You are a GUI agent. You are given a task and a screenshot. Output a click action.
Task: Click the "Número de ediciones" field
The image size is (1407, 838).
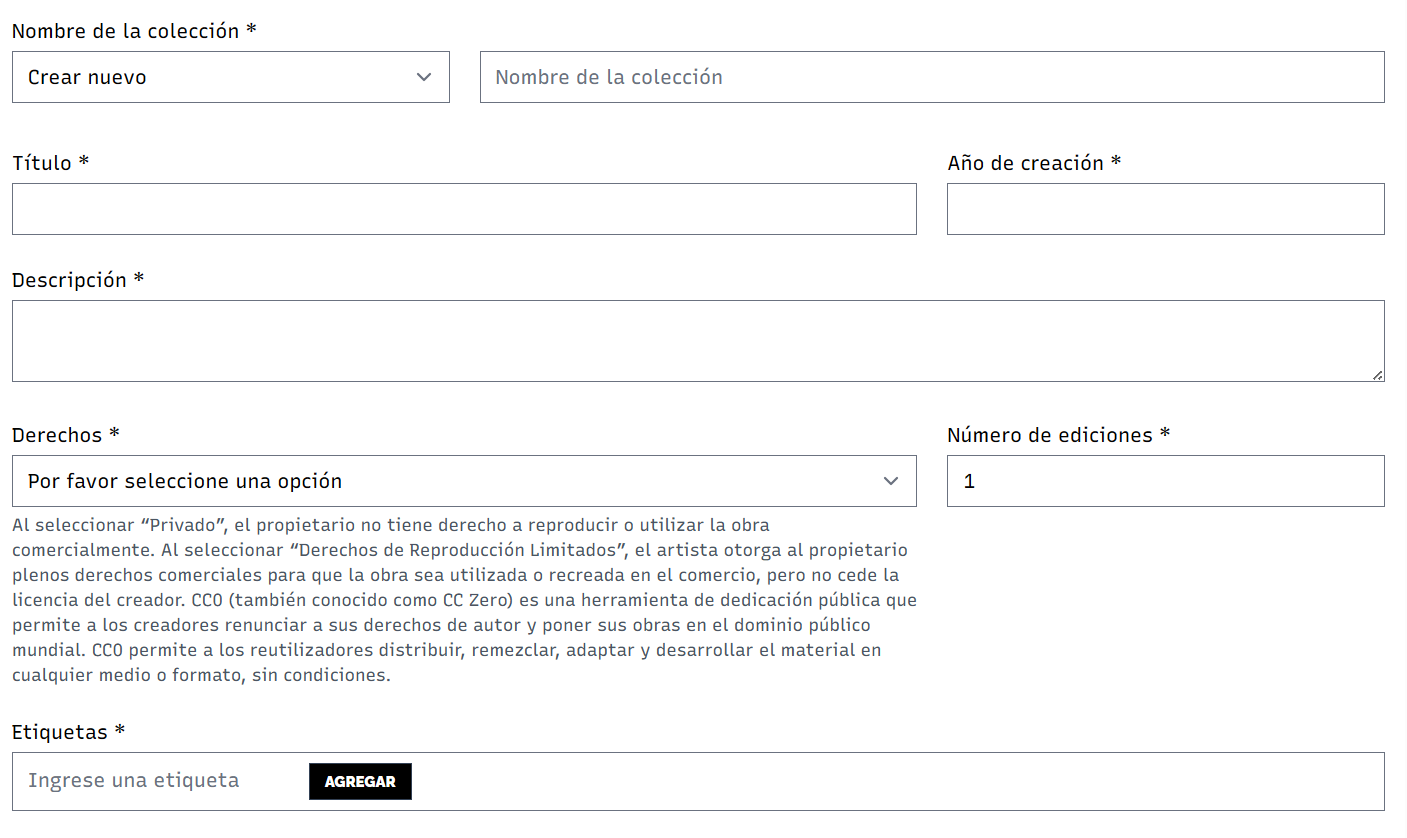coord(1165,481)
